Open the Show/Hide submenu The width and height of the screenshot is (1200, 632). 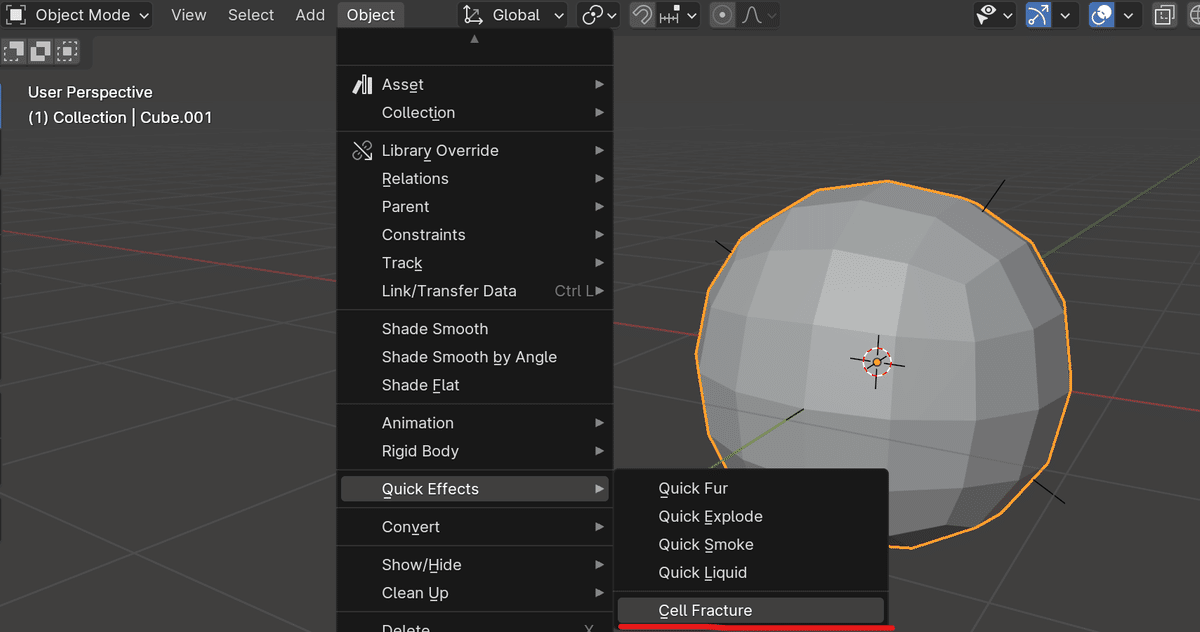[x=475, y=565]
